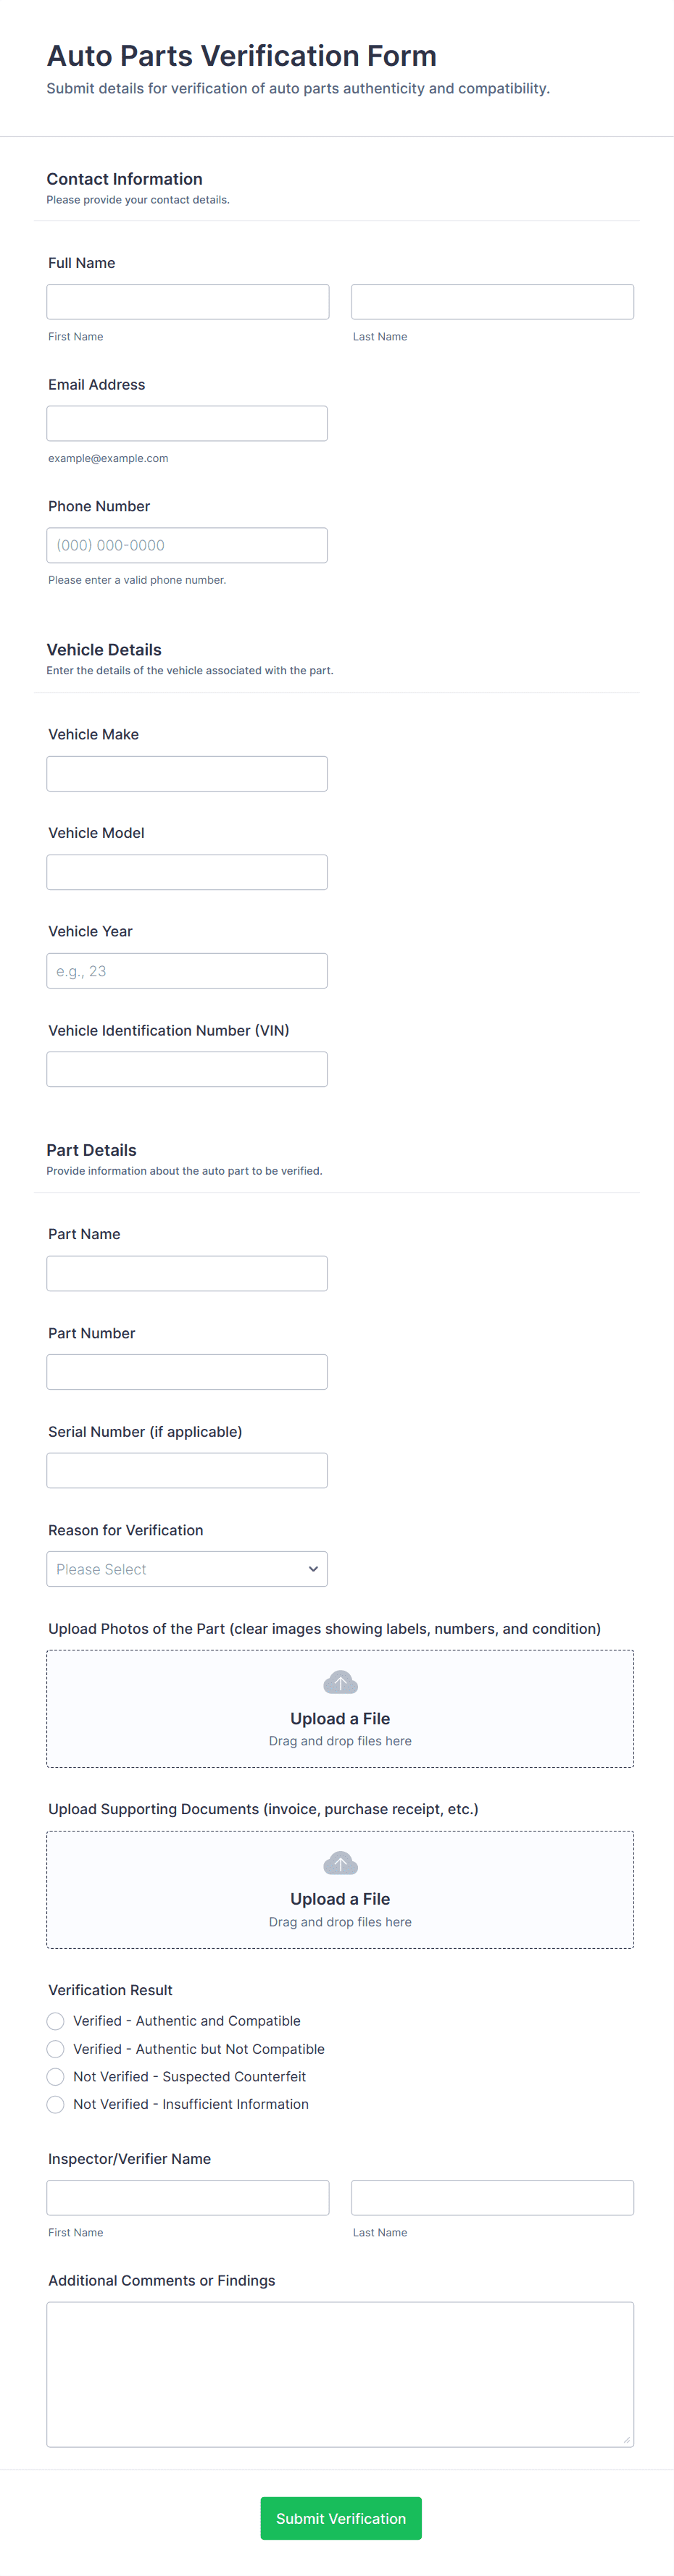
Task: Focus the VIN input field
Action: pos(187,1069)
